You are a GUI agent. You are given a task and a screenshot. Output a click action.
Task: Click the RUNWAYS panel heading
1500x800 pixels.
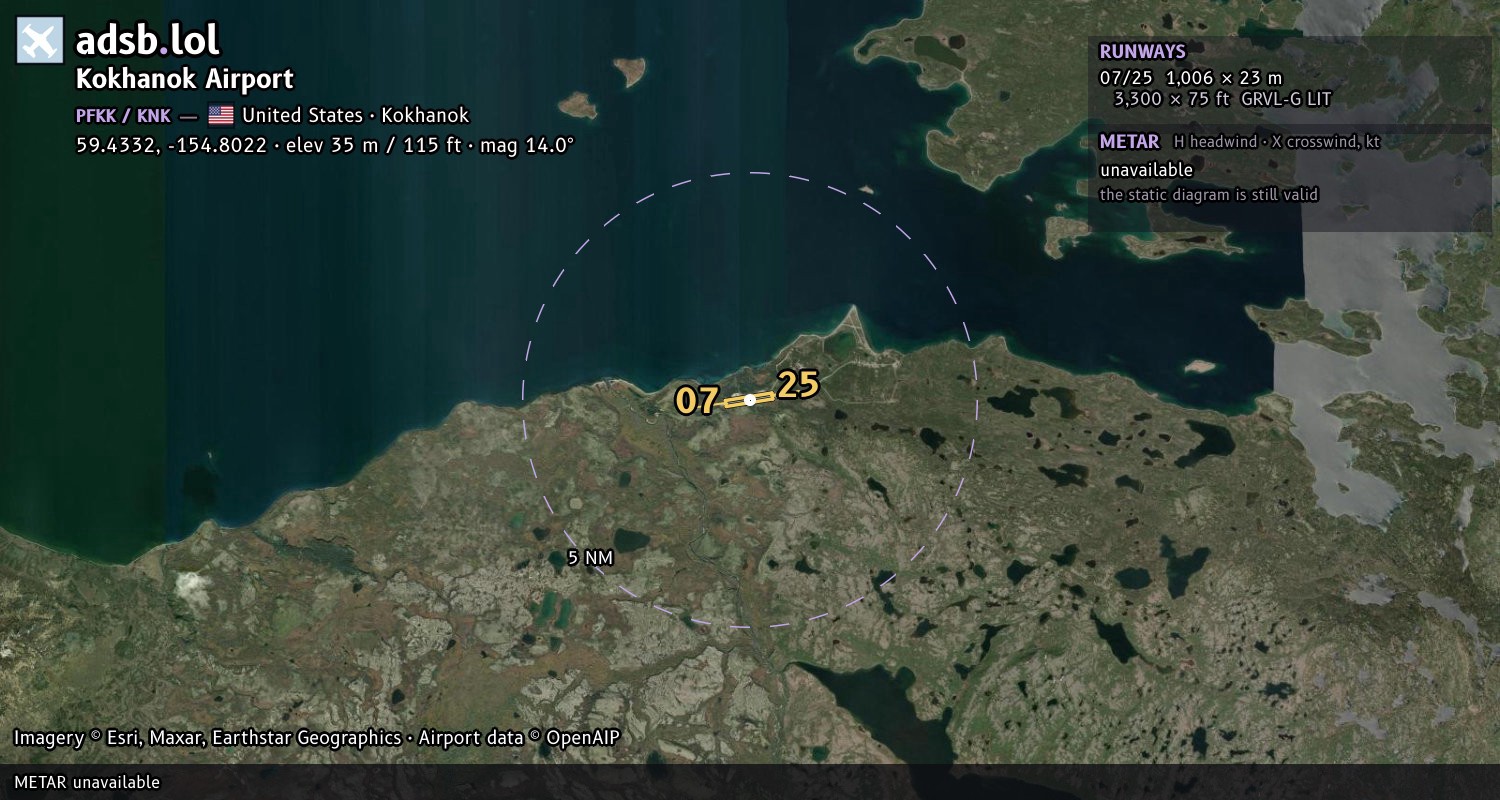pyautogui.click(x=1142, y=52)
